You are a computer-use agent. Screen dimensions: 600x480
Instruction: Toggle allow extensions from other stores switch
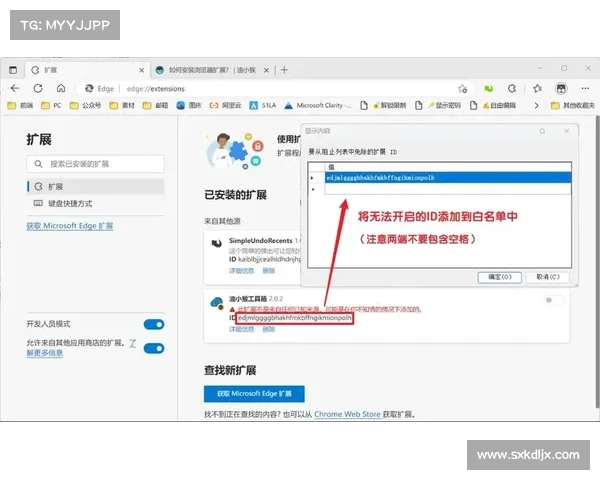coord(153,348)
